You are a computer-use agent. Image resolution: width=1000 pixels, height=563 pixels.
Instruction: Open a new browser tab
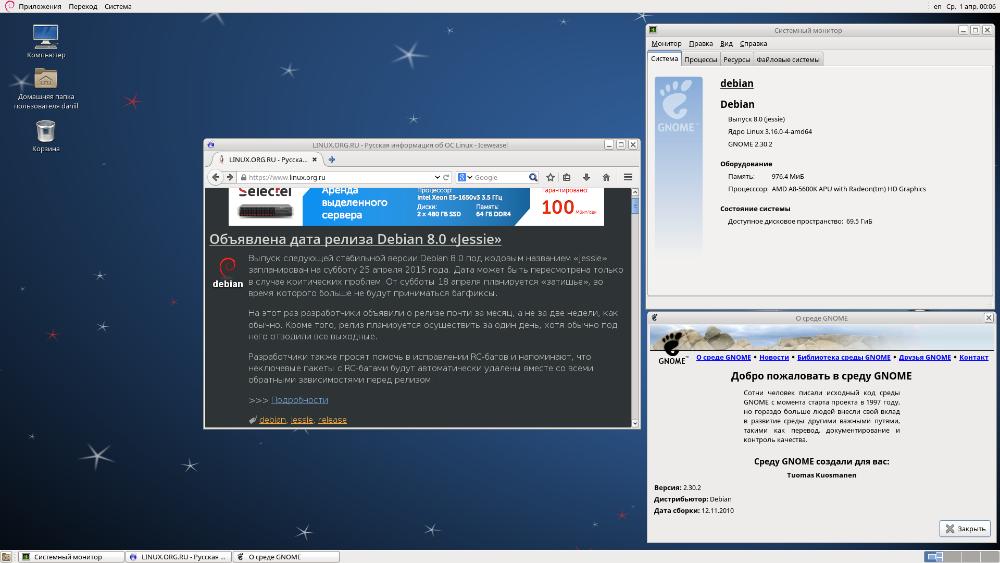pyautogui.click(x=332, y=159)
